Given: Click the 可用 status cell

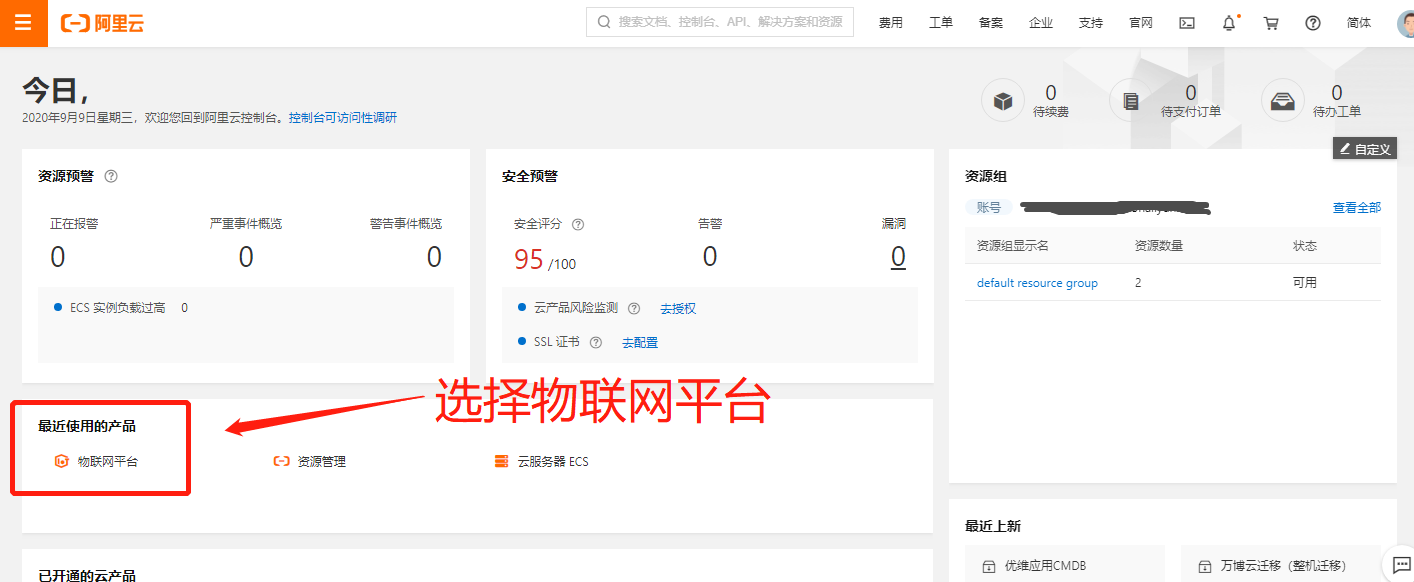Looking at the screenshot, I should [x=1305, y=283].
